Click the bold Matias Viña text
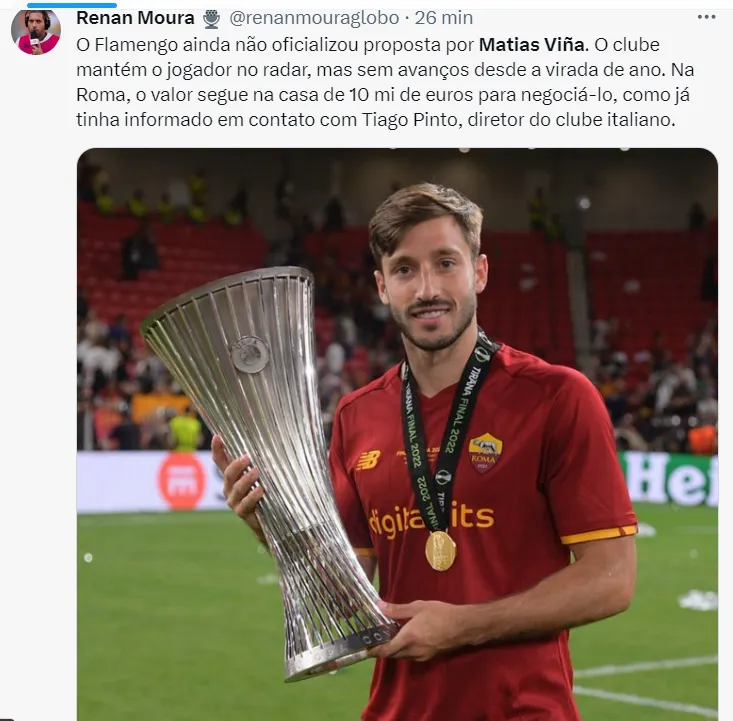 532,45
